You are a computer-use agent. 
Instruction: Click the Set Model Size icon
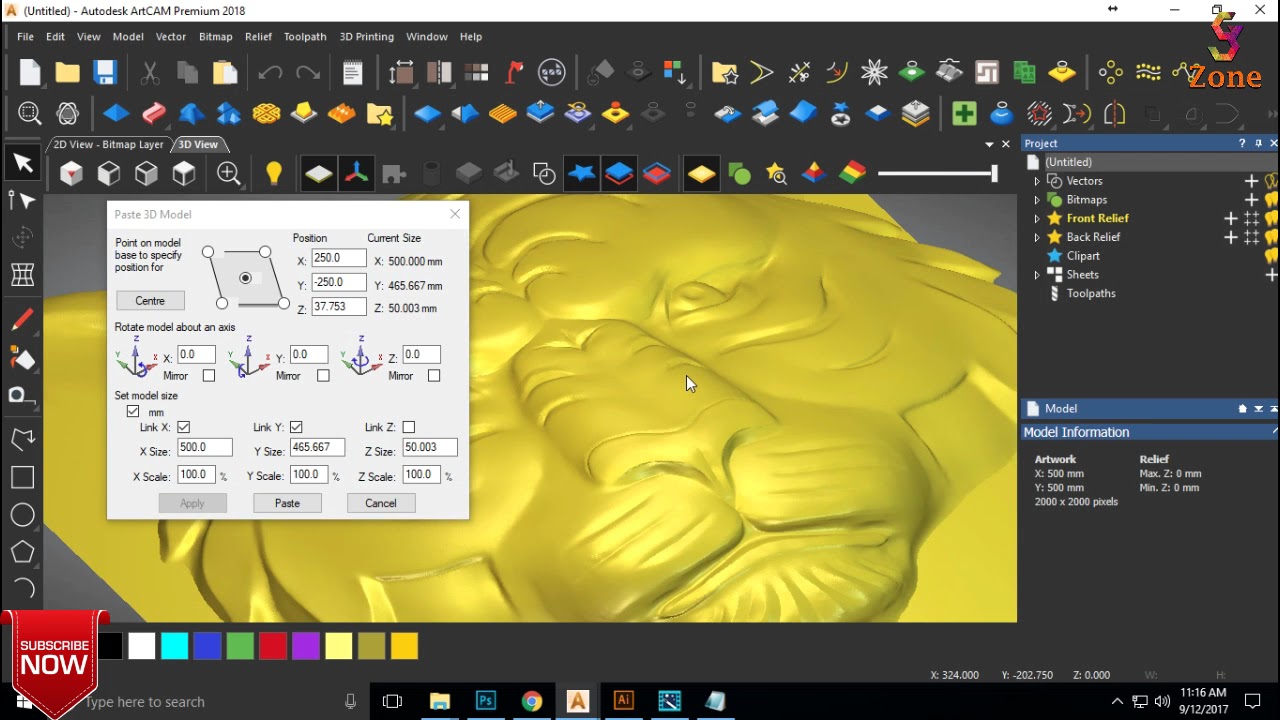(x=401, y=72)
